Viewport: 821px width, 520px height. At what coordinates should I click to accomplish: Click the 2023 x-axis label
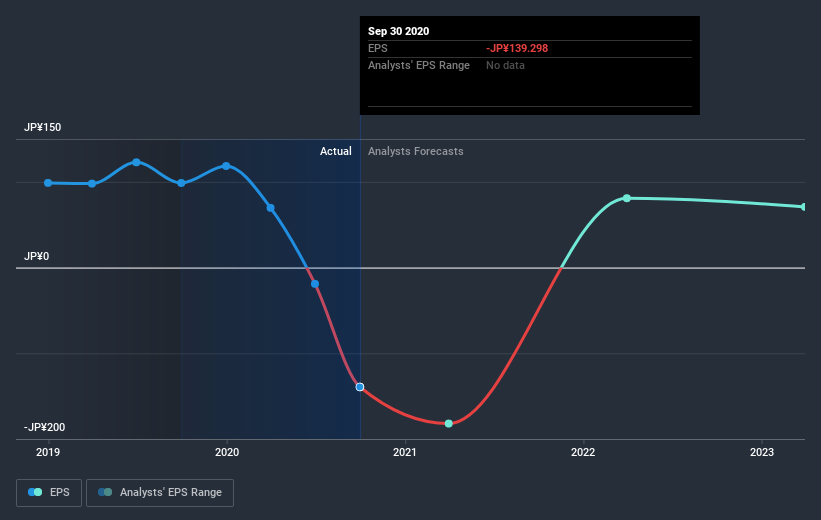pyautogui.click(x=761, y=452)
